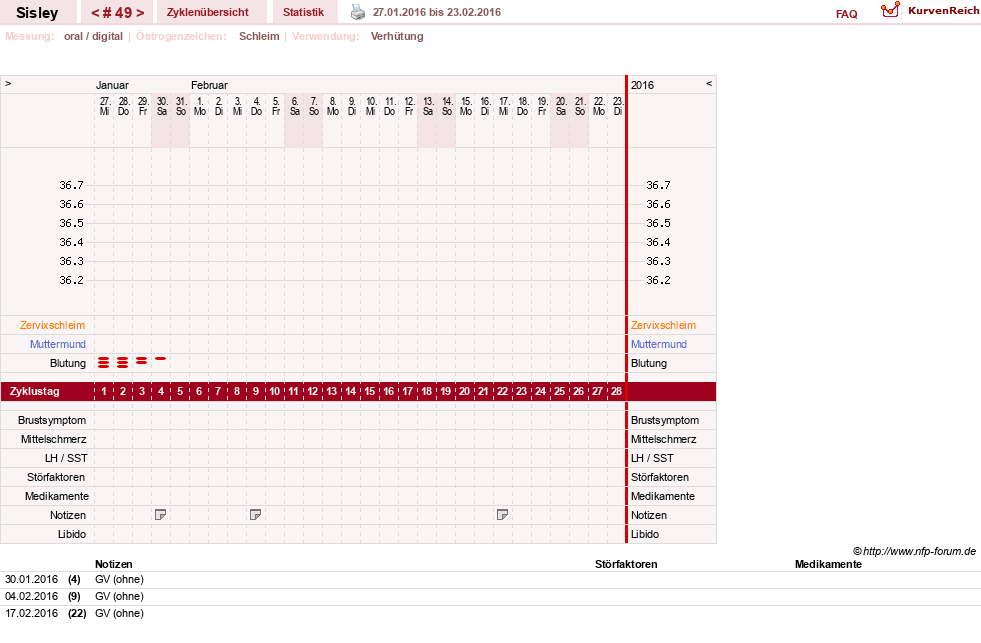981x643 pixels.
Task: Select cycle day 14 in Zyklustag row
Action: pyautogui.click(x=350, y=391)
